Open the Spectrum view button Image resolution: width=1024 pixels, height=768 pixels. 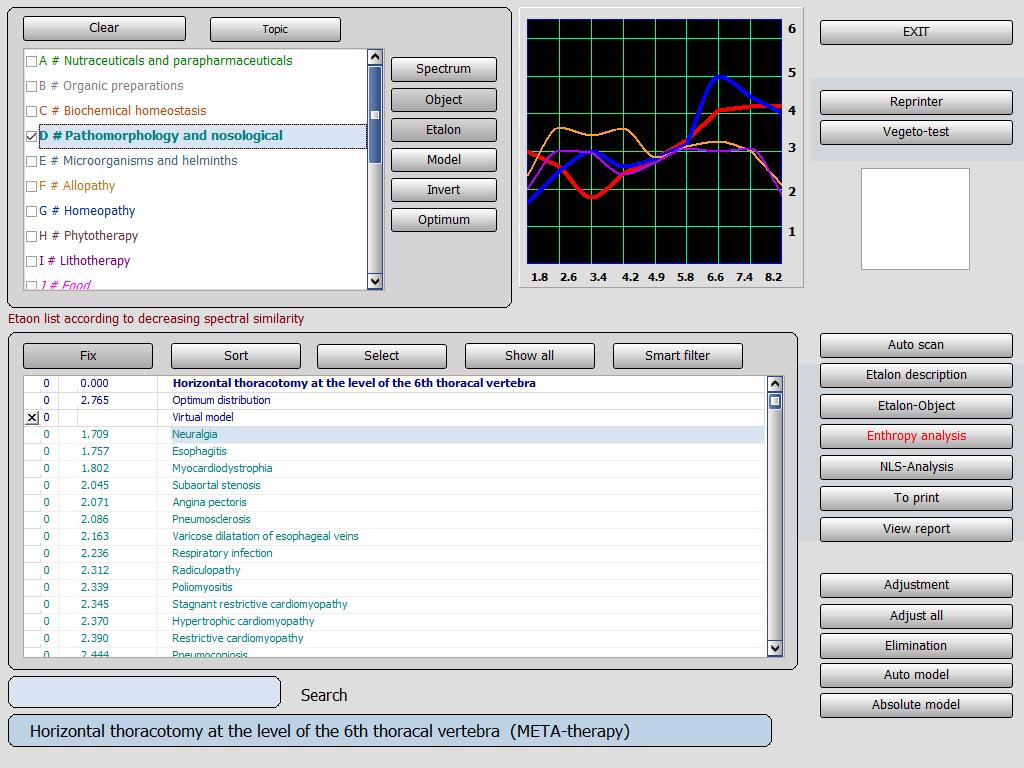click(x=443, y=69)
